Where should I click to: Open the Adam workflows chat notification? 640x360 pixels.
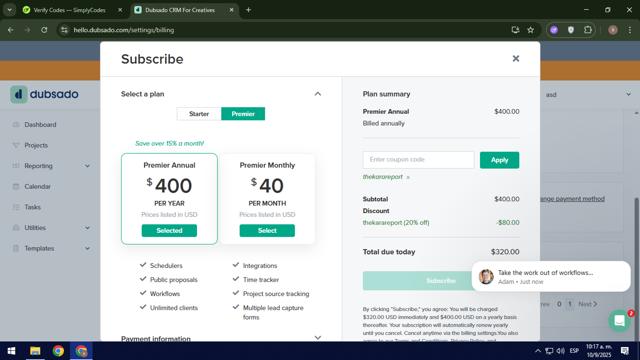pos(551,276)
